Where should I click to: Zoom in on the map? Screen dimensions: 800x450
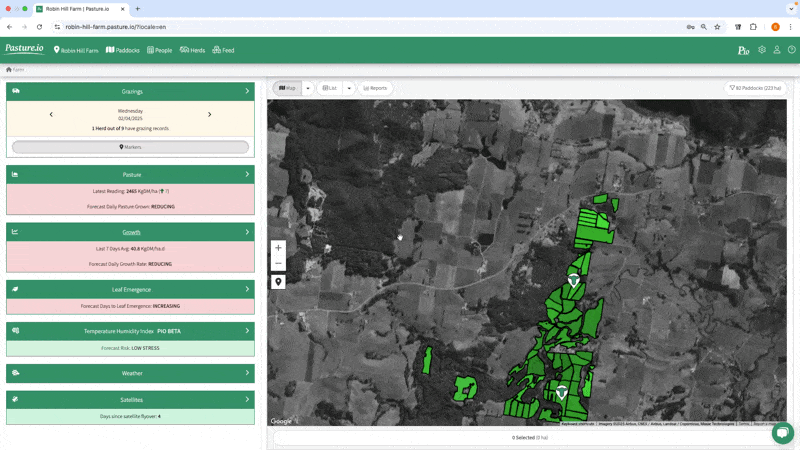(x=278, y=247)
